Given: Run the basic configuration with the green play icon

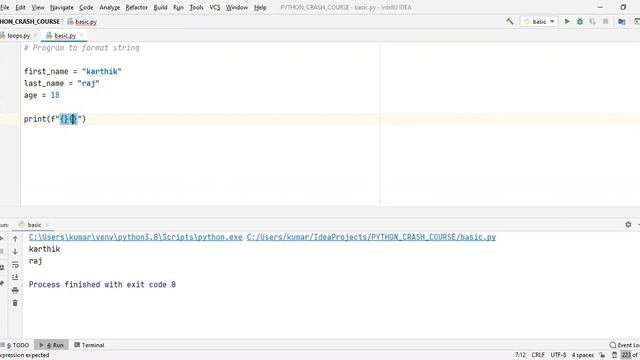Looking at the screenshot, I should pos(567,21).
